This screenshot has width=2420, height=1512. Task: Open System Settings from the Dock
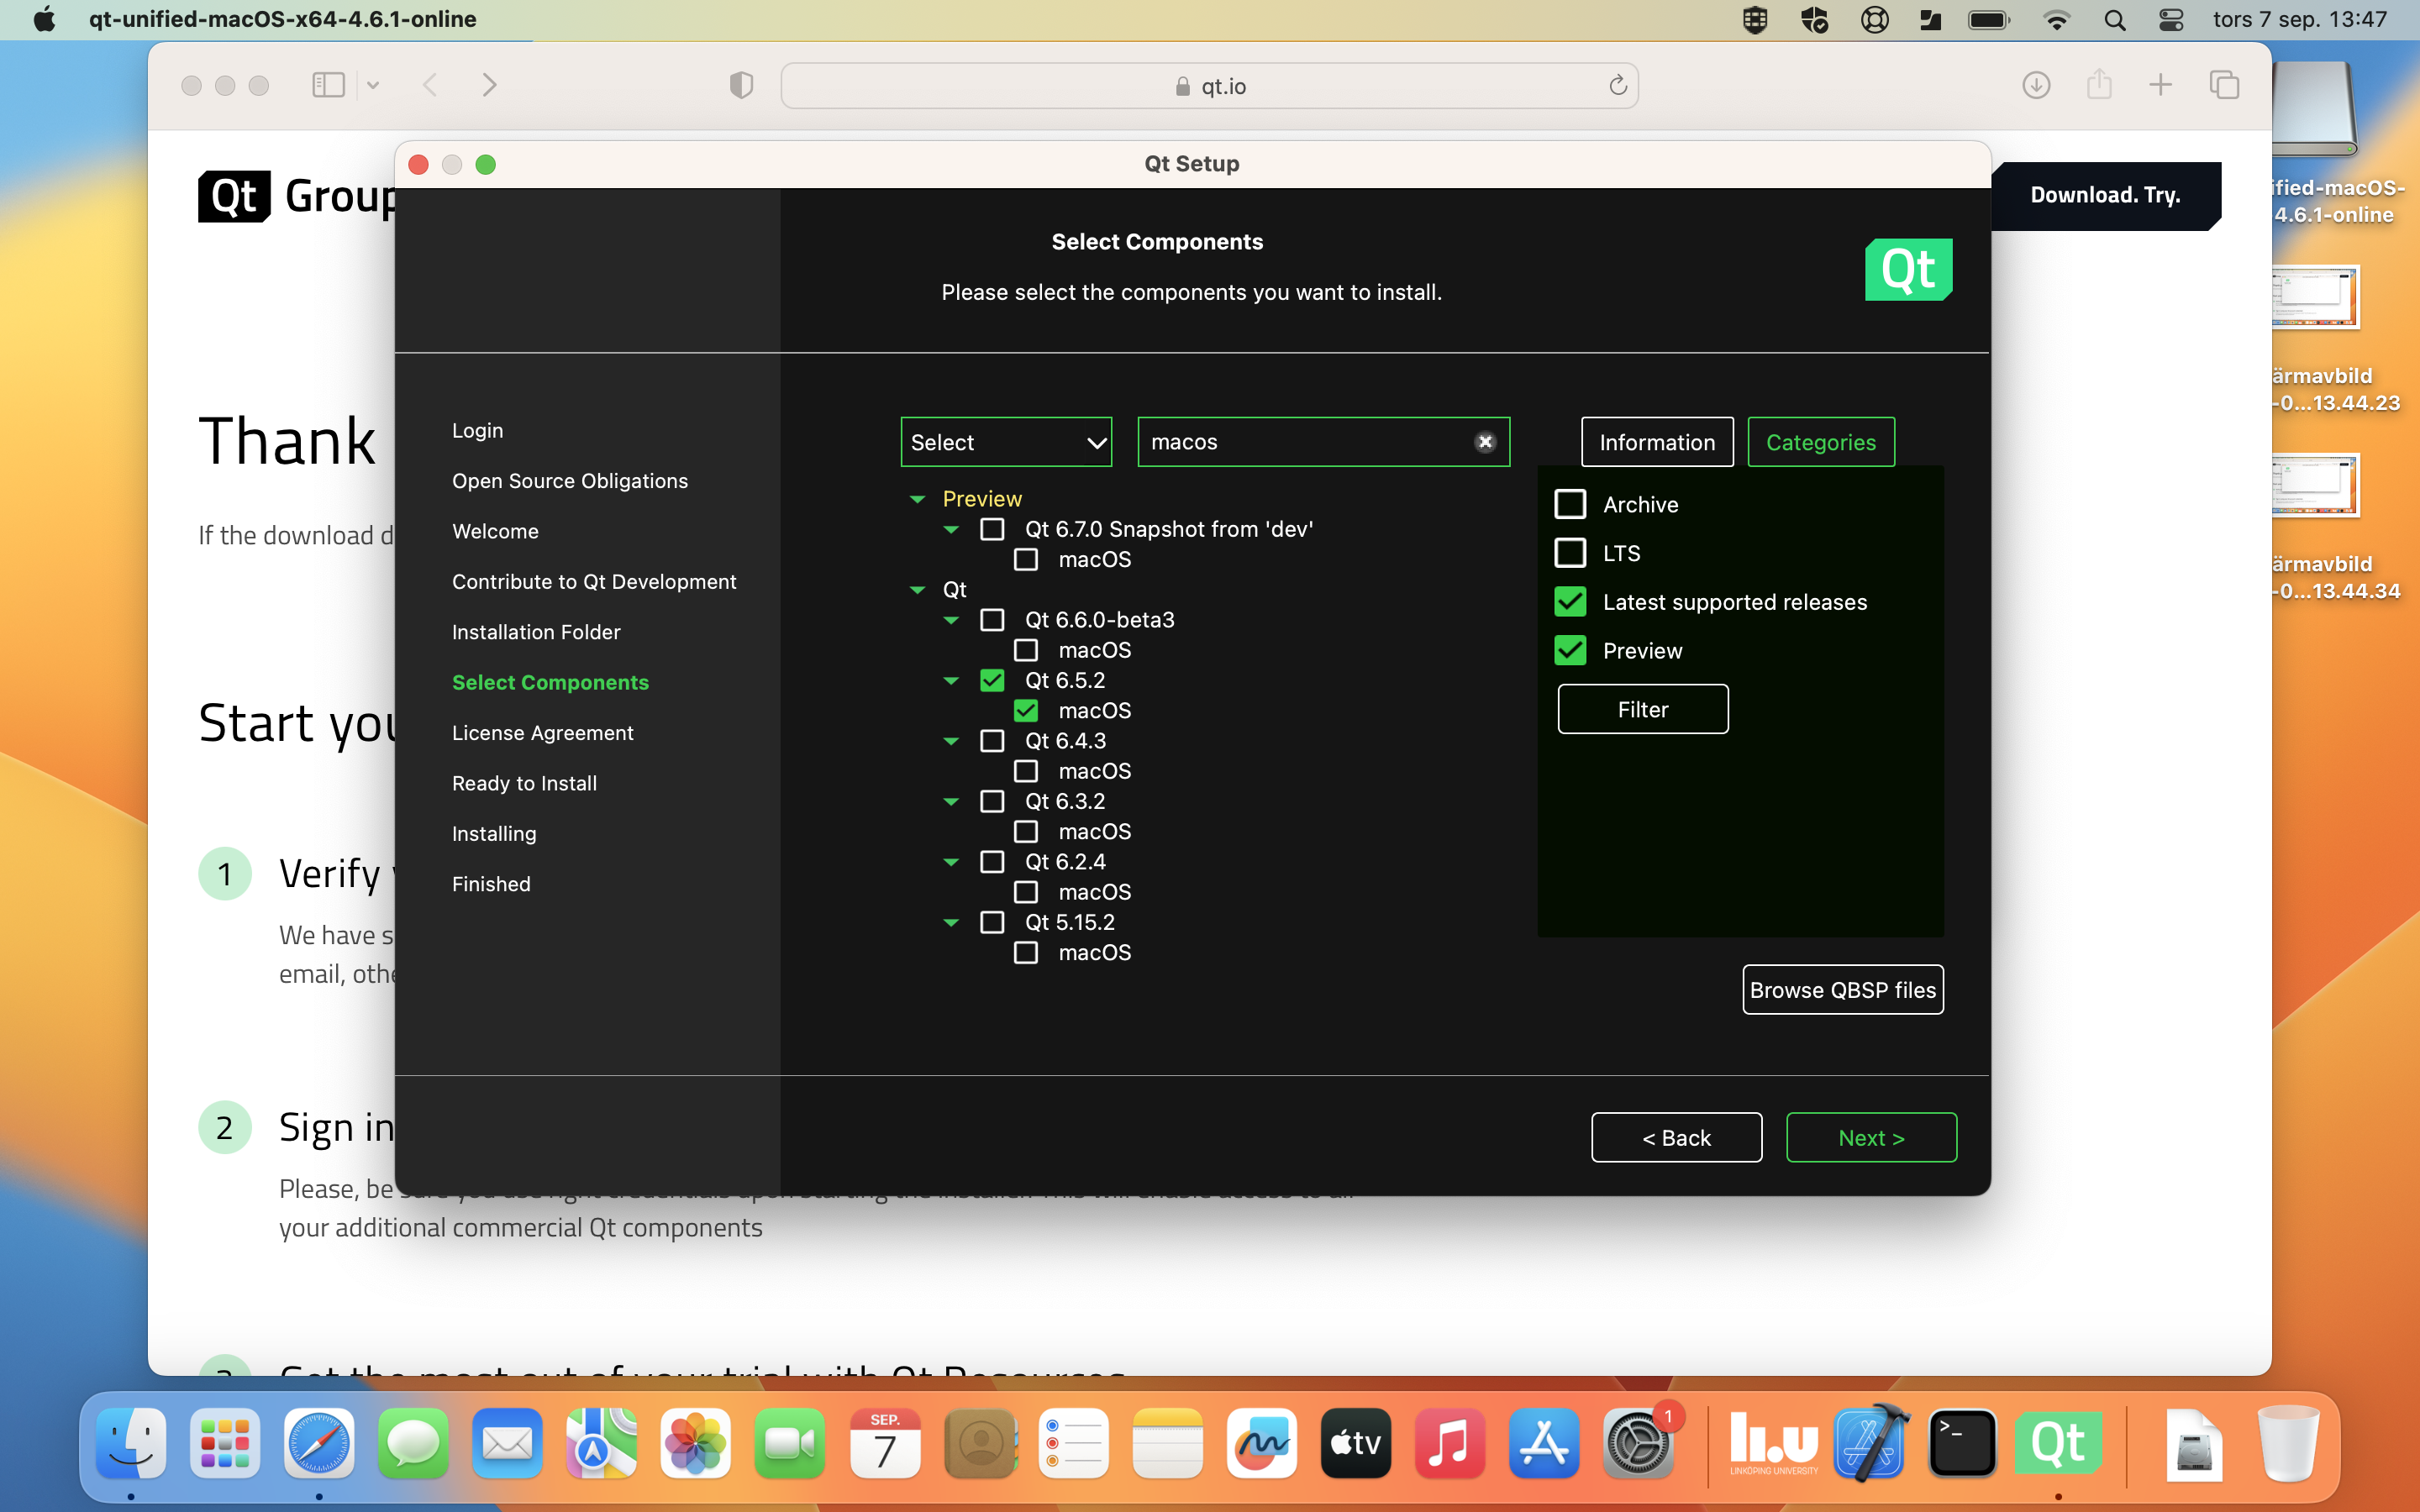pyautogui.click(x=1638, y=1442)
